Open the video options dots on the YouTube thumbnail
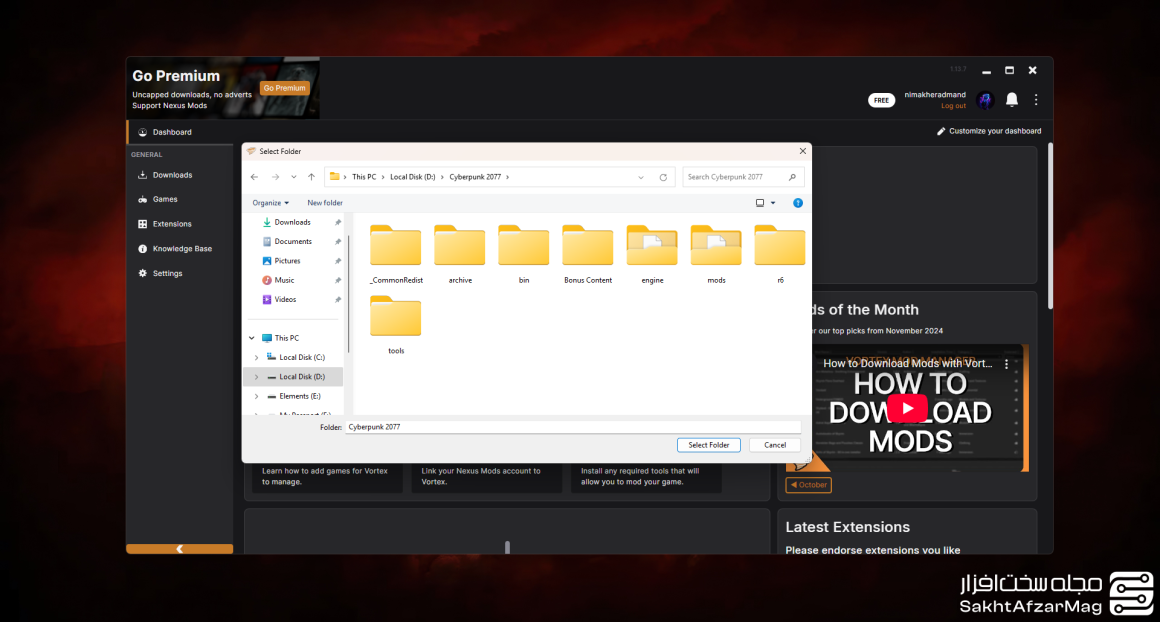Image resolution: width=1160 pixels, height=622 pixels. pyautogui.click(x=1006, y=364)
